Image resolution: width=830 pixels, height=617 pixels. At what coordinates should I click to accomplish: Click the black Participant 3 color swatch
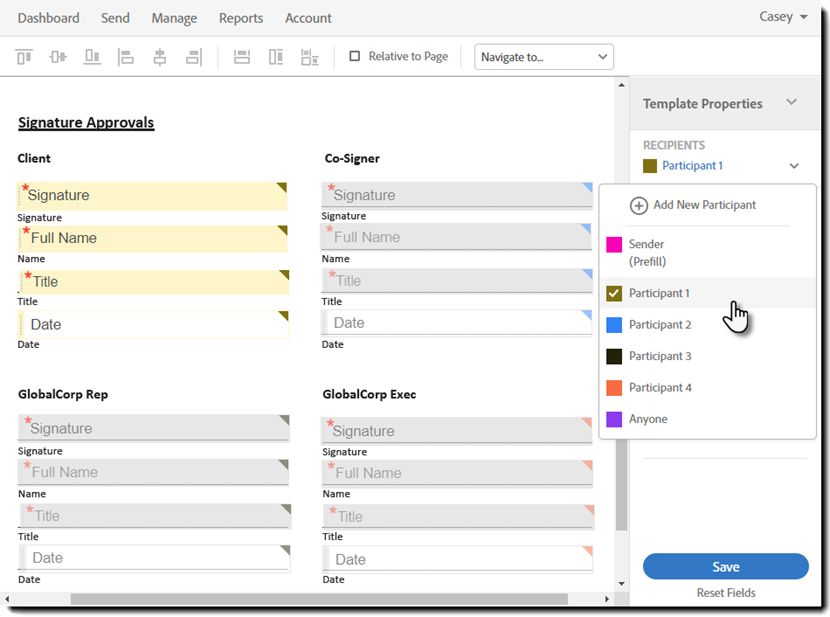(614, 356)
